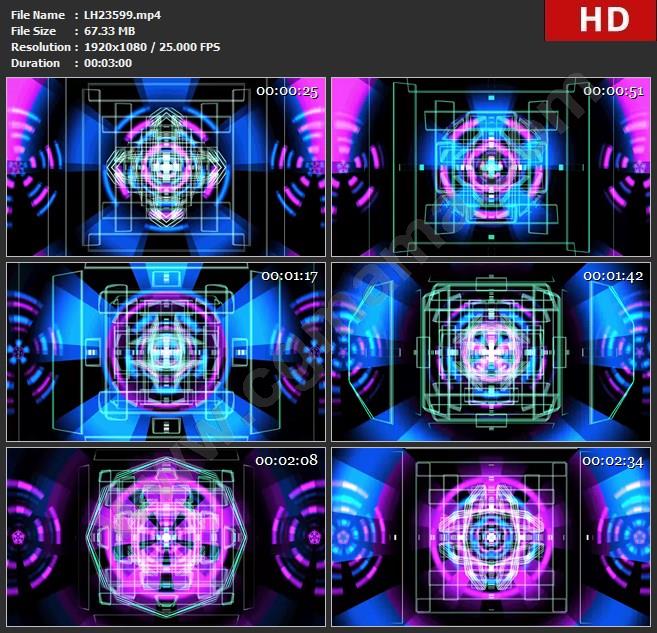This screenshot has width=657, height=633.
Task: Open the thumbnail at 00:00:51
Action: pos(489,167)
